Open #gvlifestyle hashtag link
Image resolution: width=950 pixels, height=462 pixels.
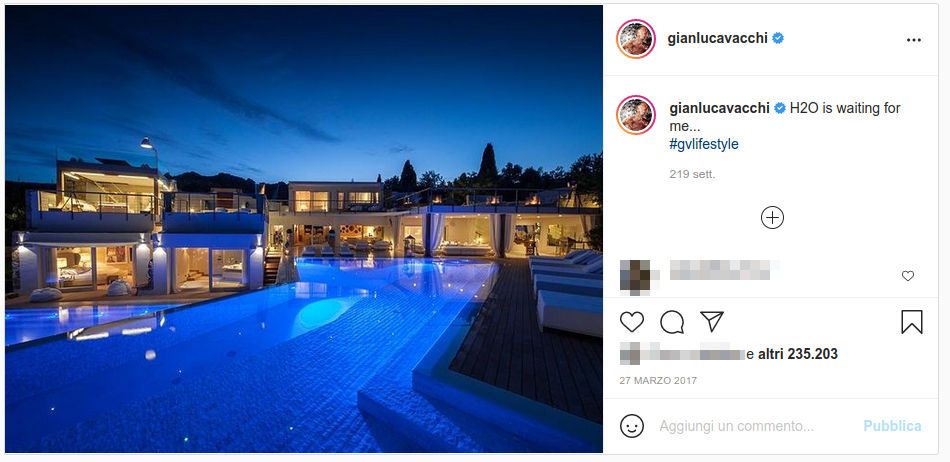click(x=704, y=145)
